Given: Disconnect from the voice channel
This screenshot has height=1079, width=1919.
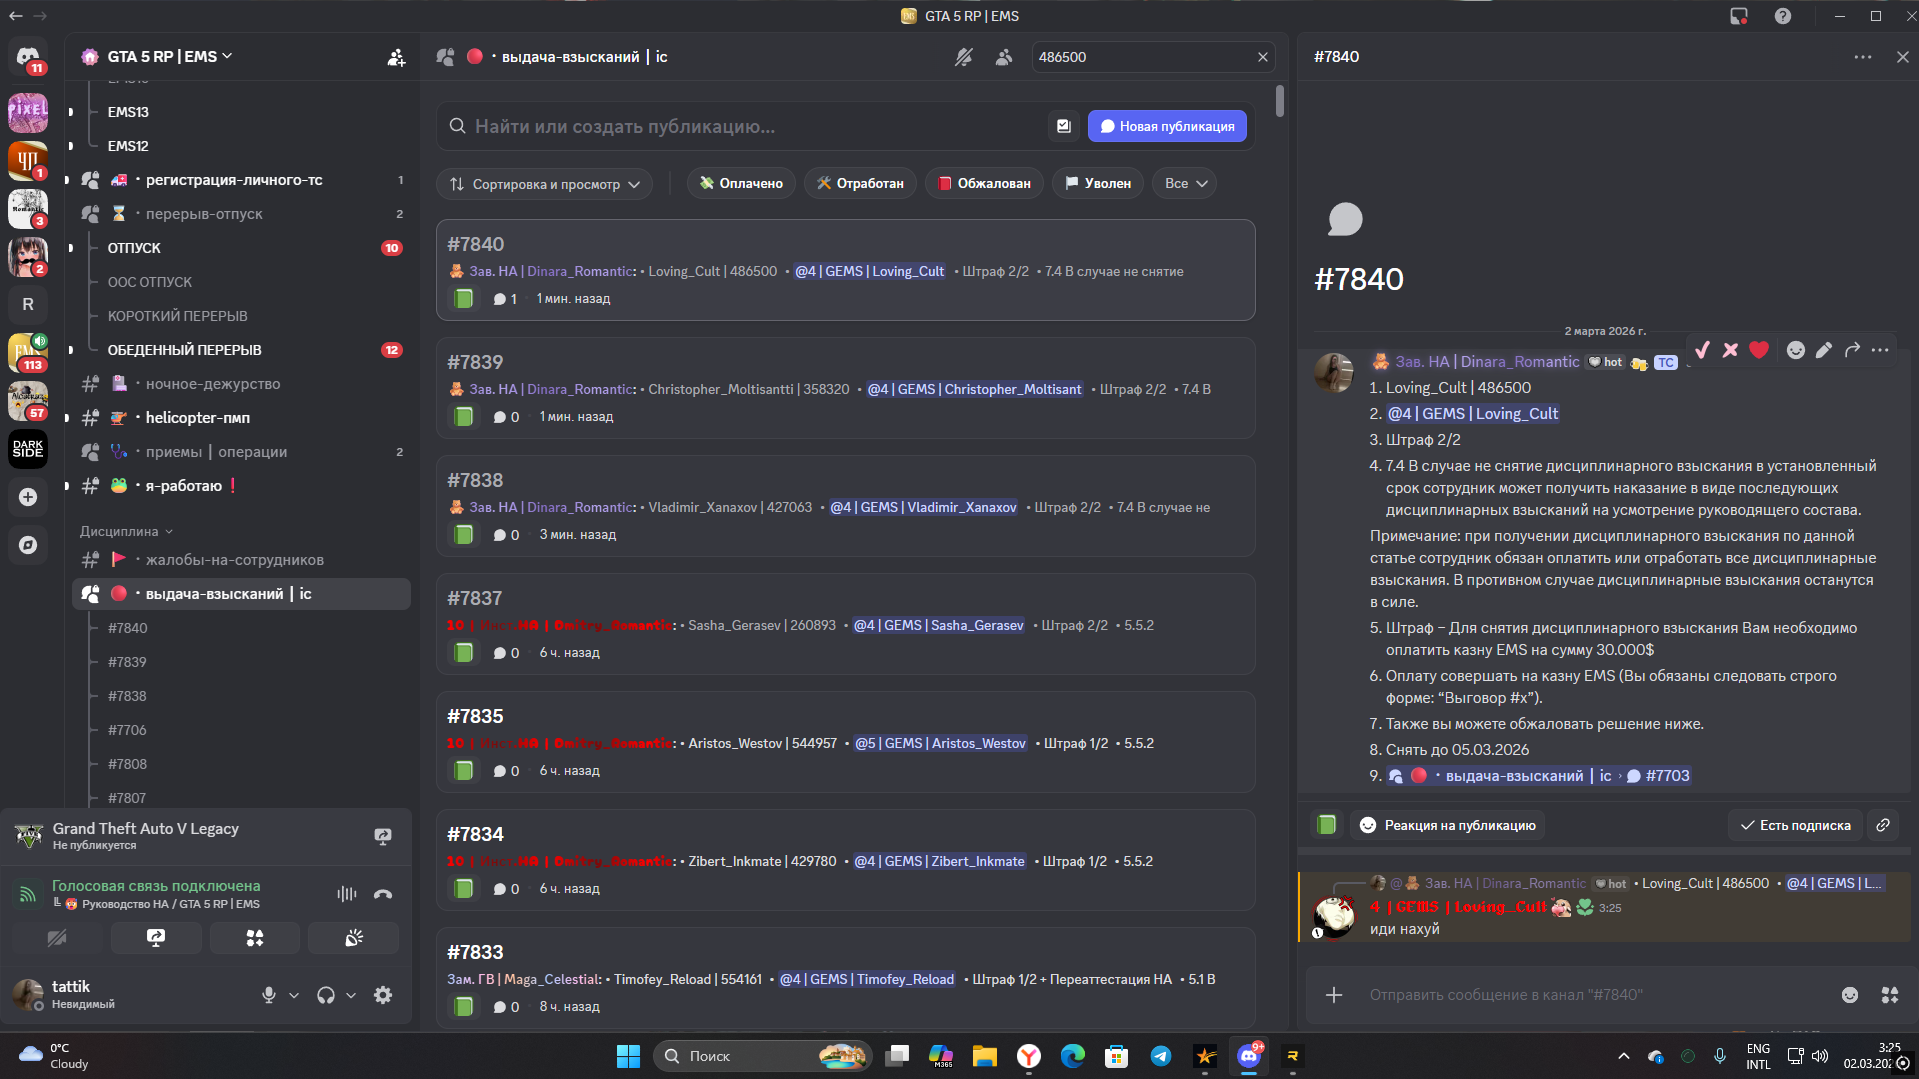Looking at the screenshot, I should (383, 894).
